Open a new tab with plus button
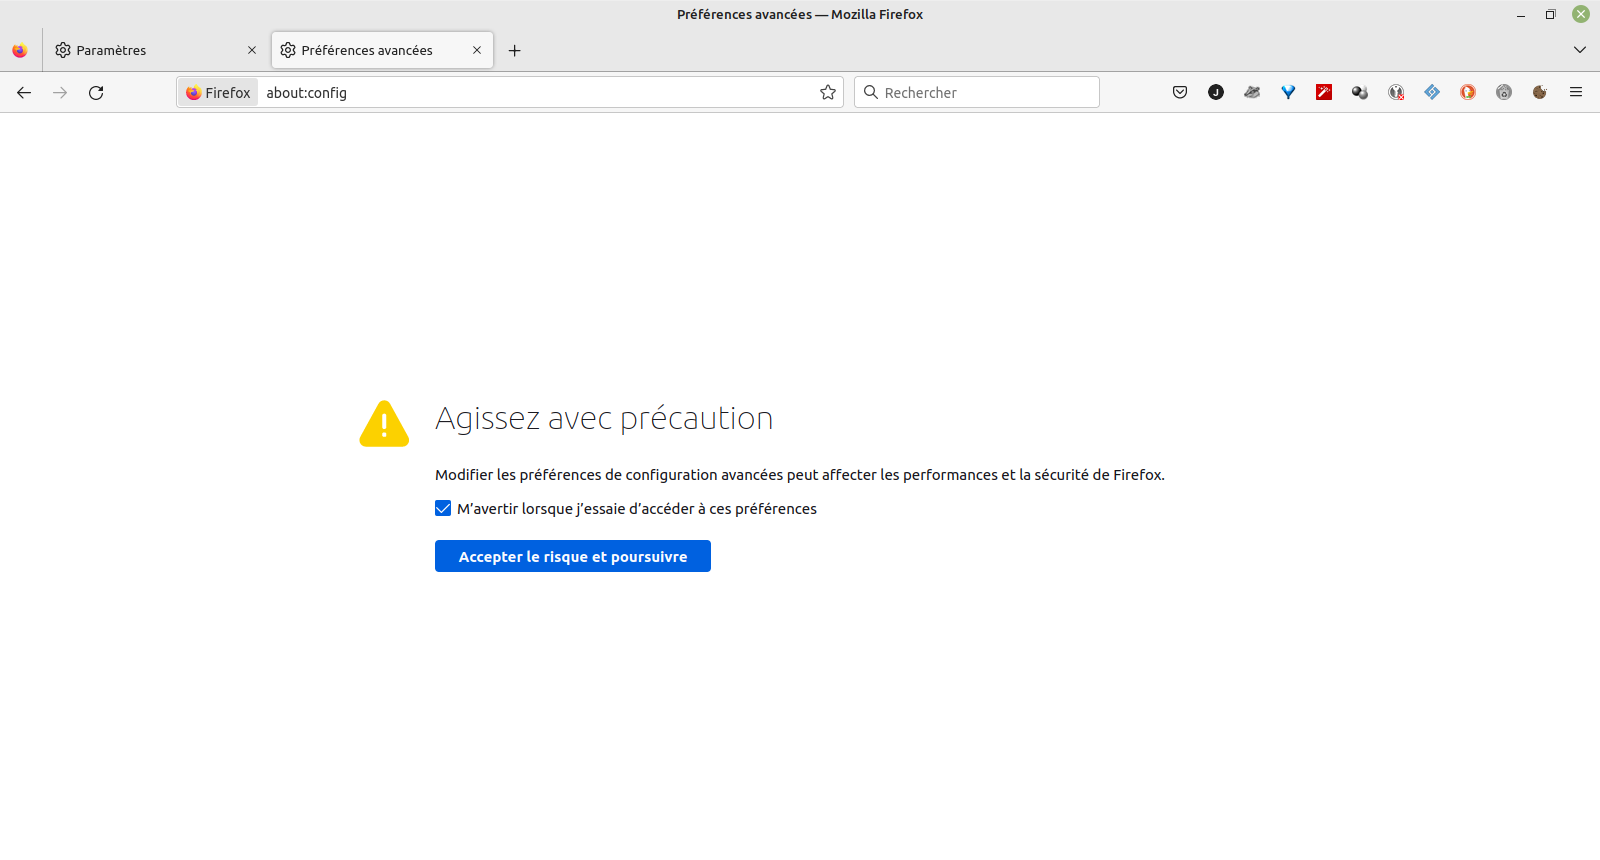The width and height of the screenshot is (1600, 860). pyautogui.click(x=514, y=50)
